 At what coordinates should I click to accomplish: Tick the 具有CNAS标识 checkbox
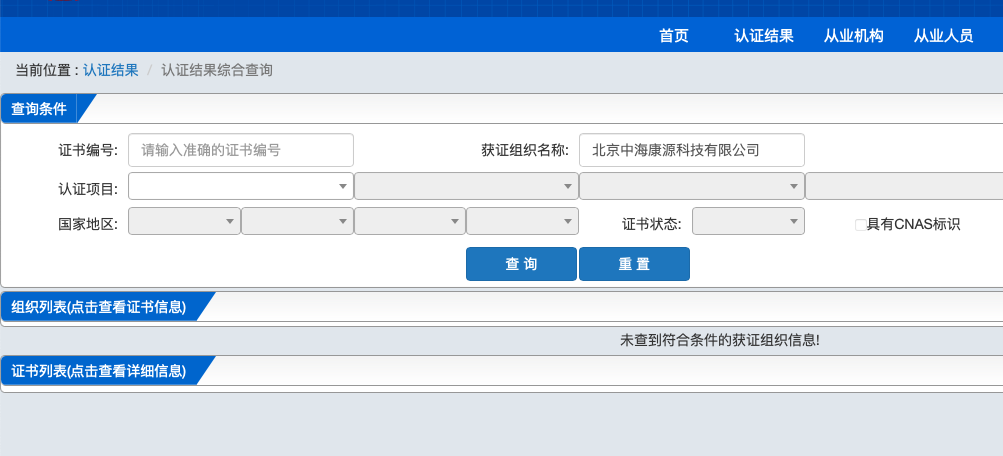coord(860,224)
